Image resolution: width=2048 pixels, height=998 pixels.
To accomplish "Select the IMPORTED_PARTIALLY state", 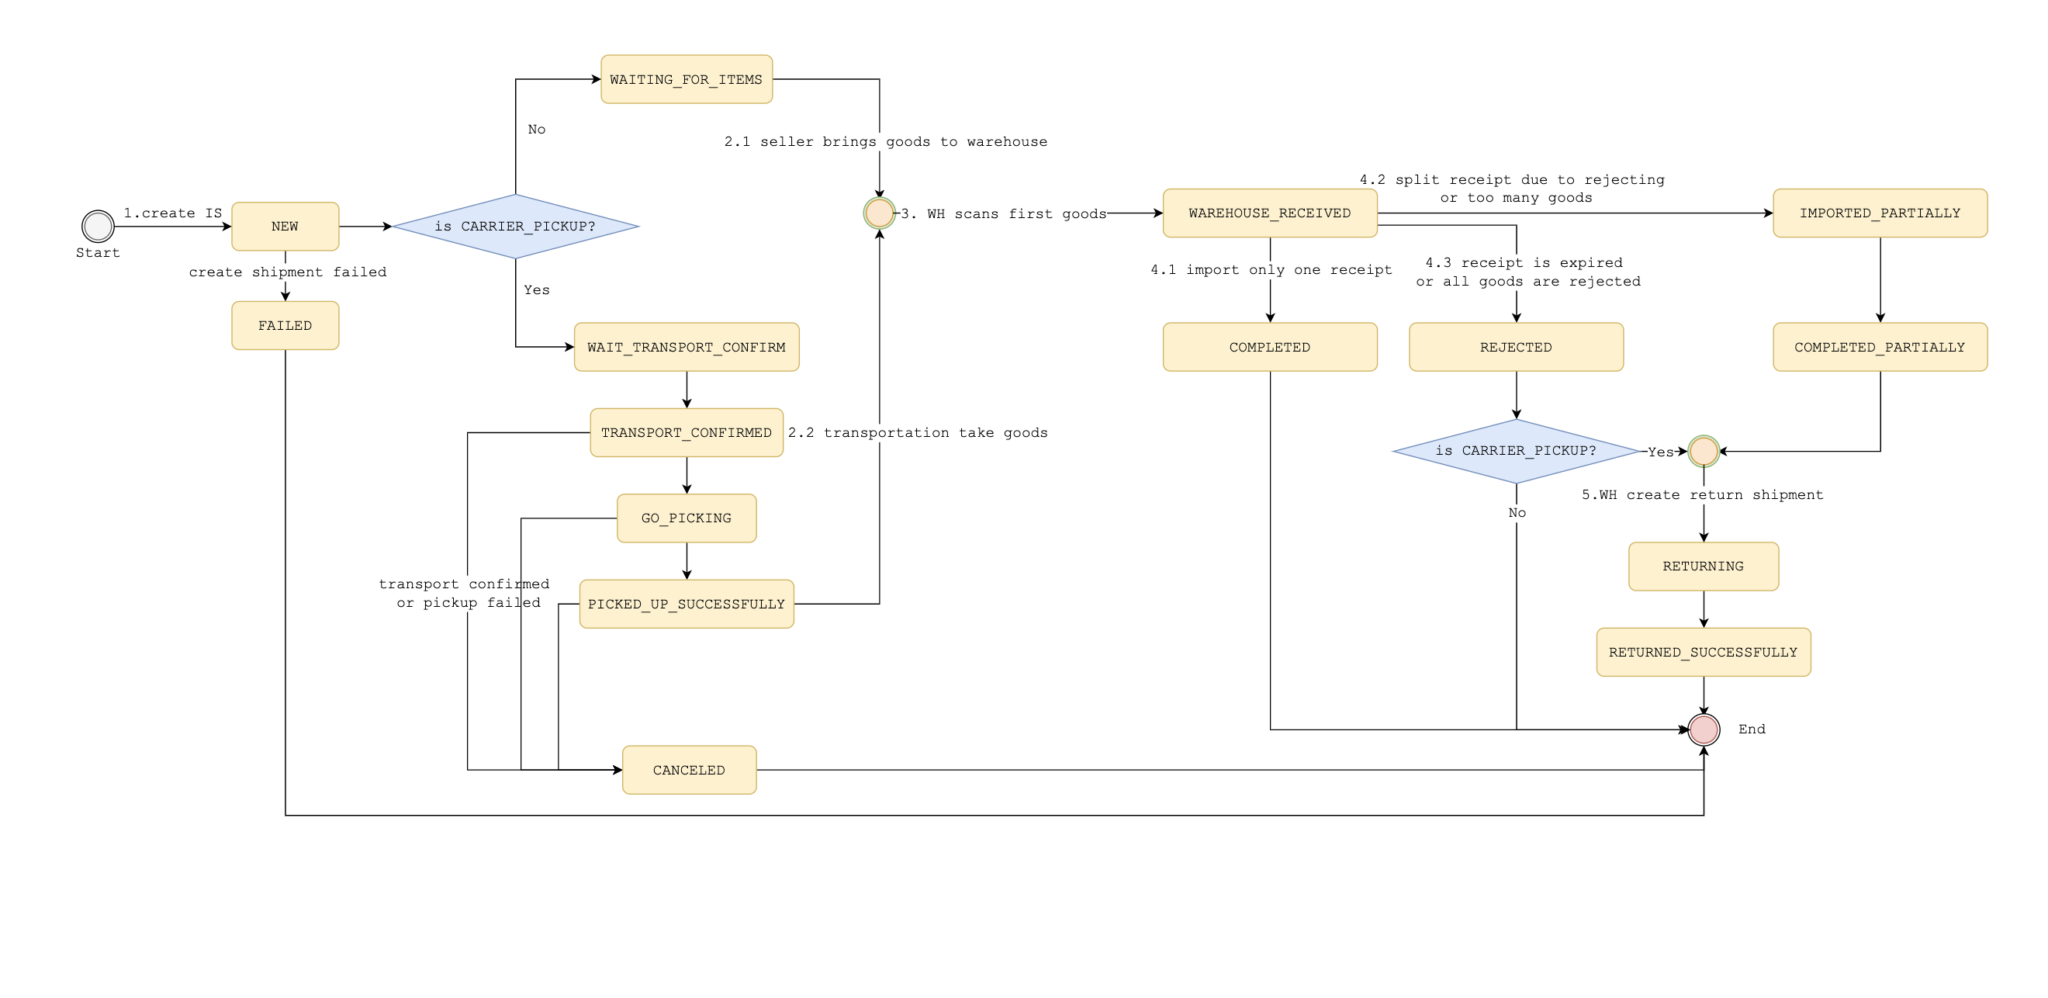I will pyautogui.click(x=1879, y=213).
